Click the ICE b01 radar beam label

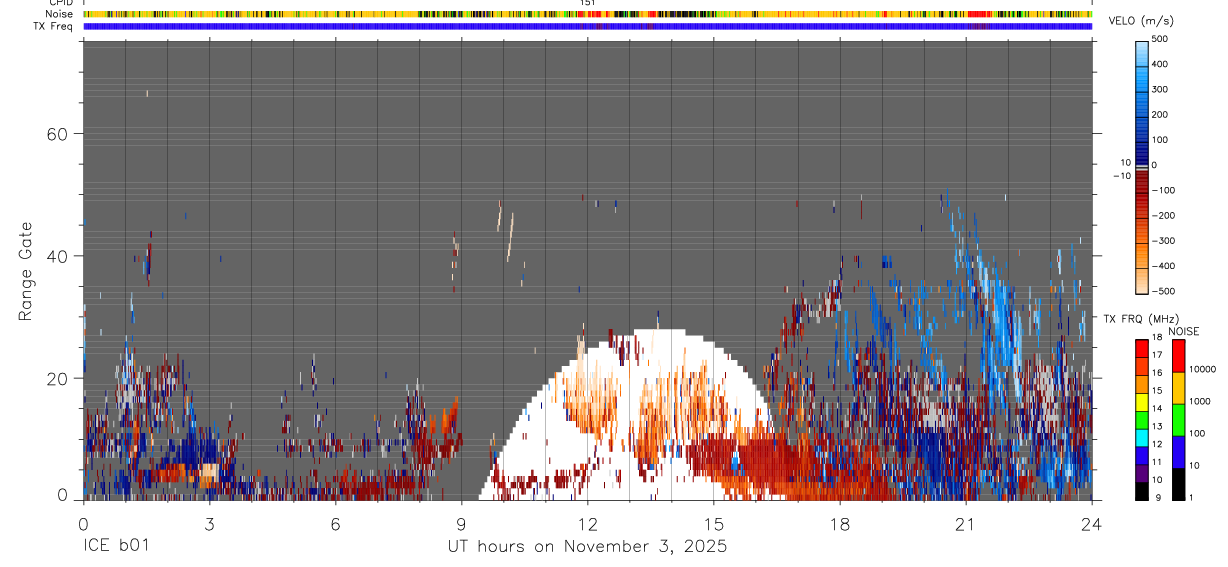click(117, 547)
